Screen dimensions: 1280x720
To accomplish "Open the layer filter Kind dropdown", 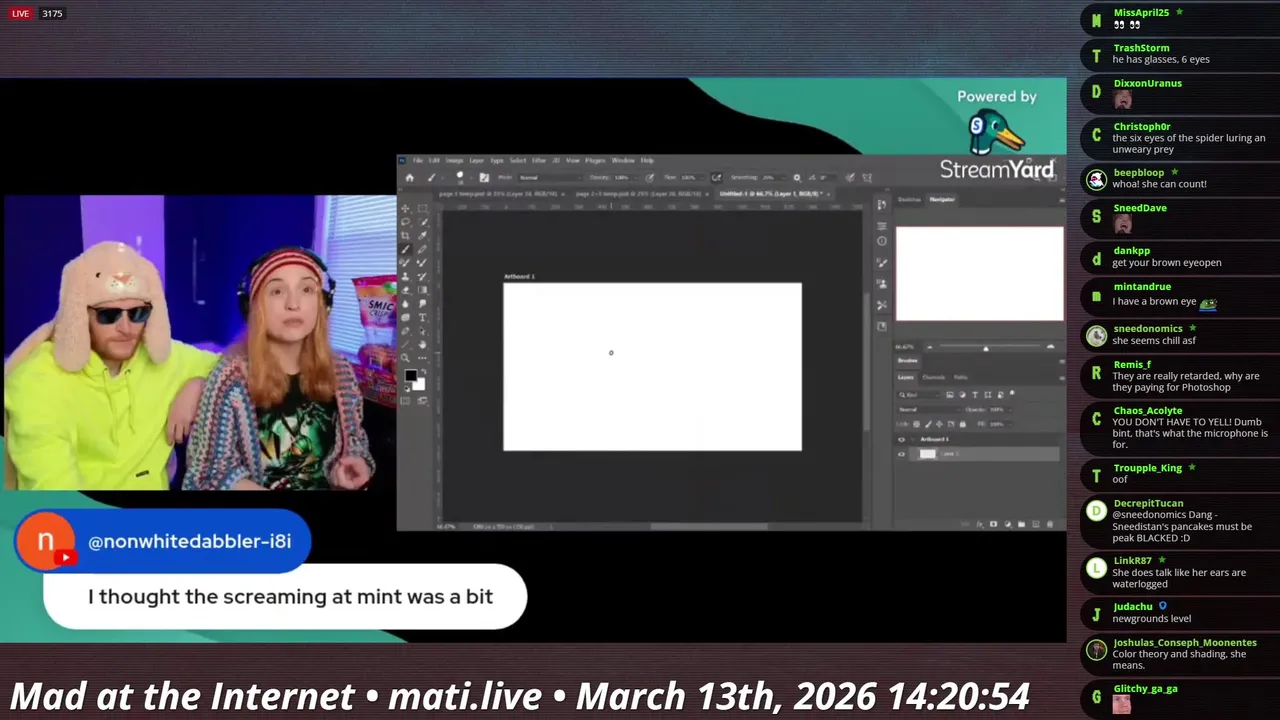I will [x=919, y=395].
